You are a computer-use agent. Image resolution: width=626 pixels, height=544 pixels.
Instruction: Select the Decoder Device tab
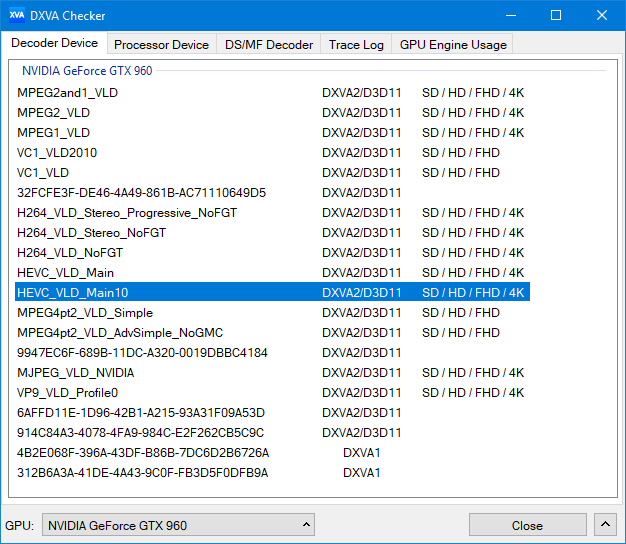point(55,43)
